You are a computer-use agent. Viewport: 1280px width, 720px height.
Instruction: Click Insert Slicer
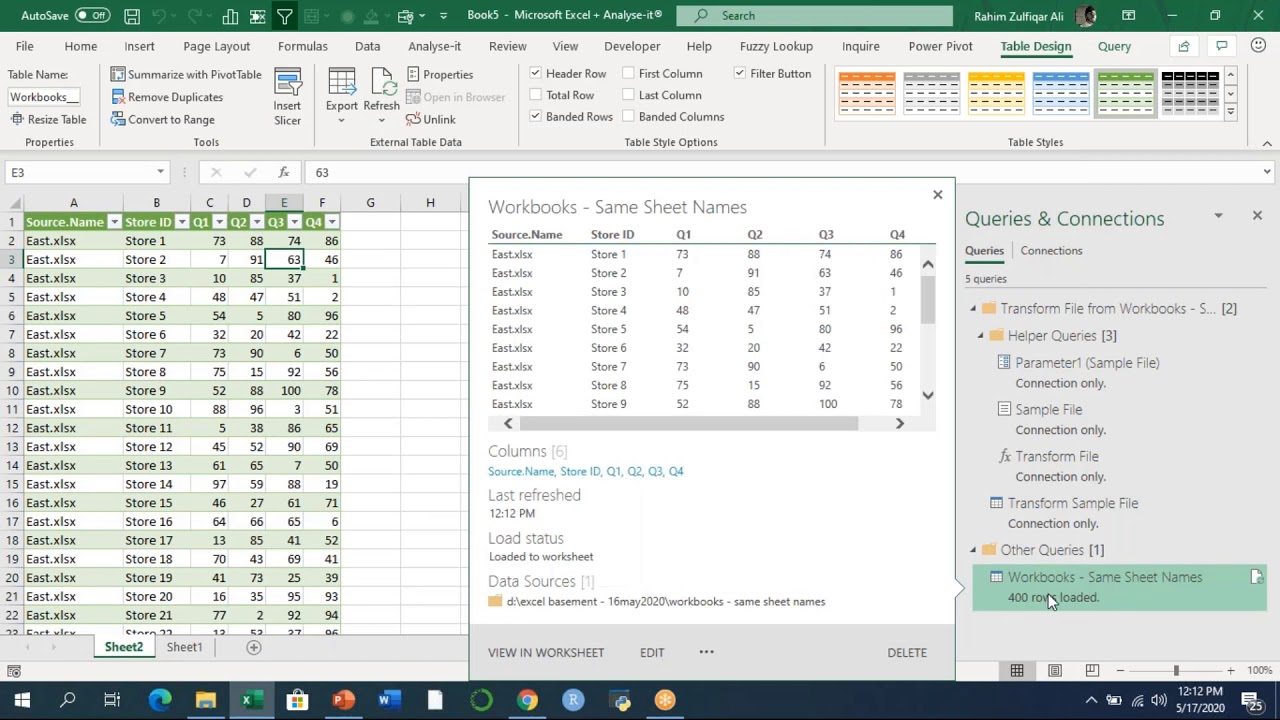287,98
